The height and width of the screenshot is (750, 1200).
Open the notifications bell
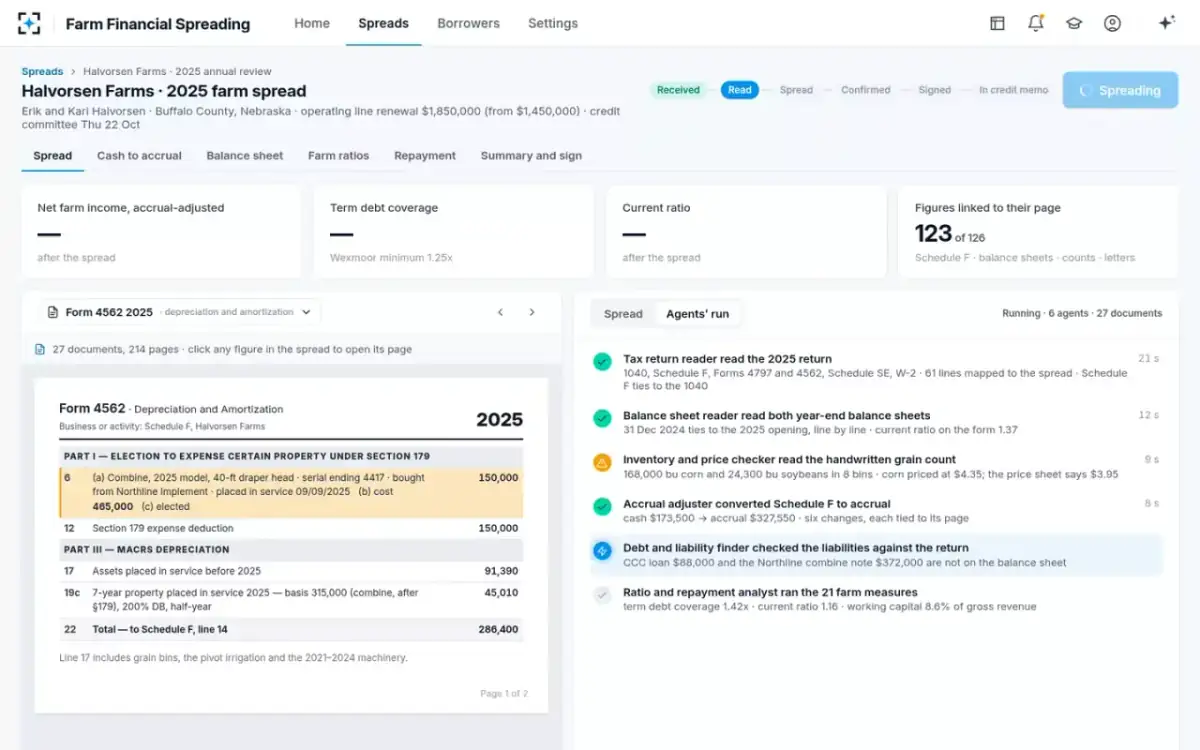(x=1035, y=23)
